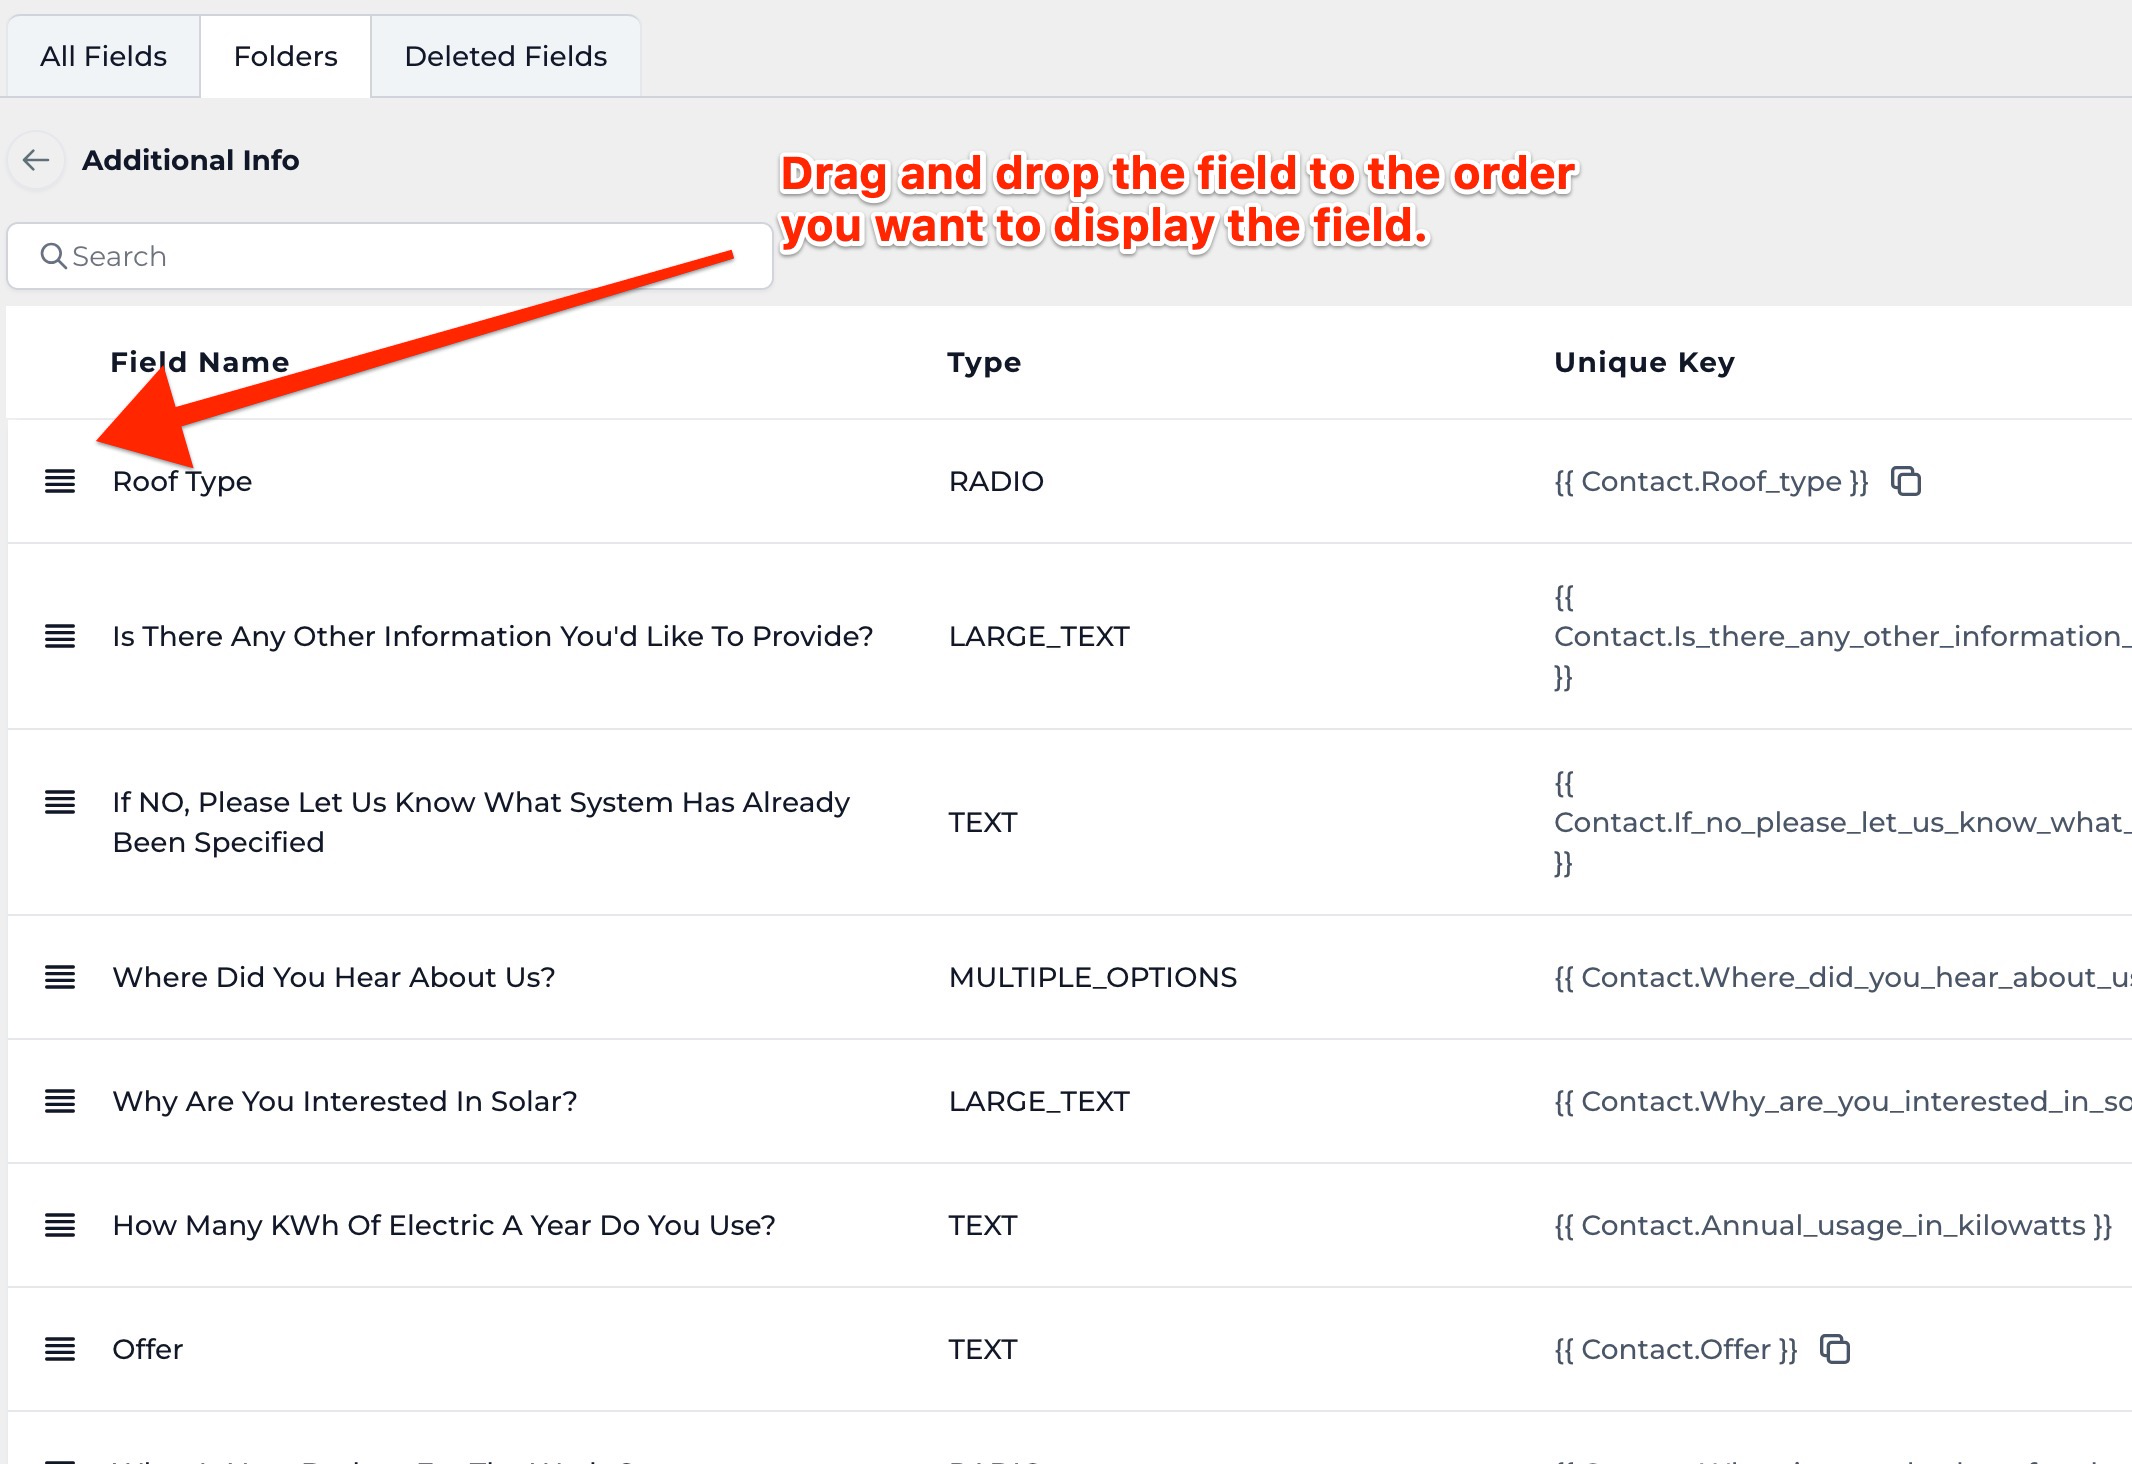
Task: Copy the Contact.Roof_type unique key
Action: (x=1906, y=481)
